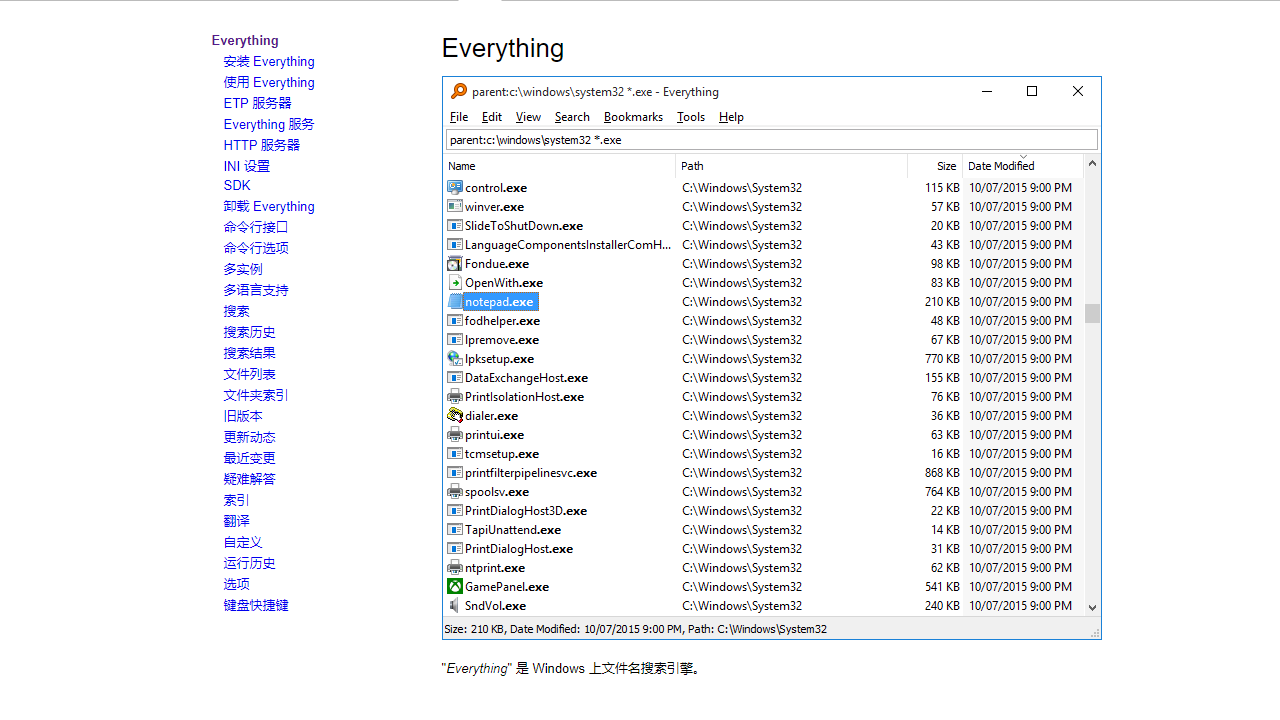Sort files by clicking the Name column header
The width and height of the screenshot is (1280, 720).
pyautogui.click(x=461, y=166)
